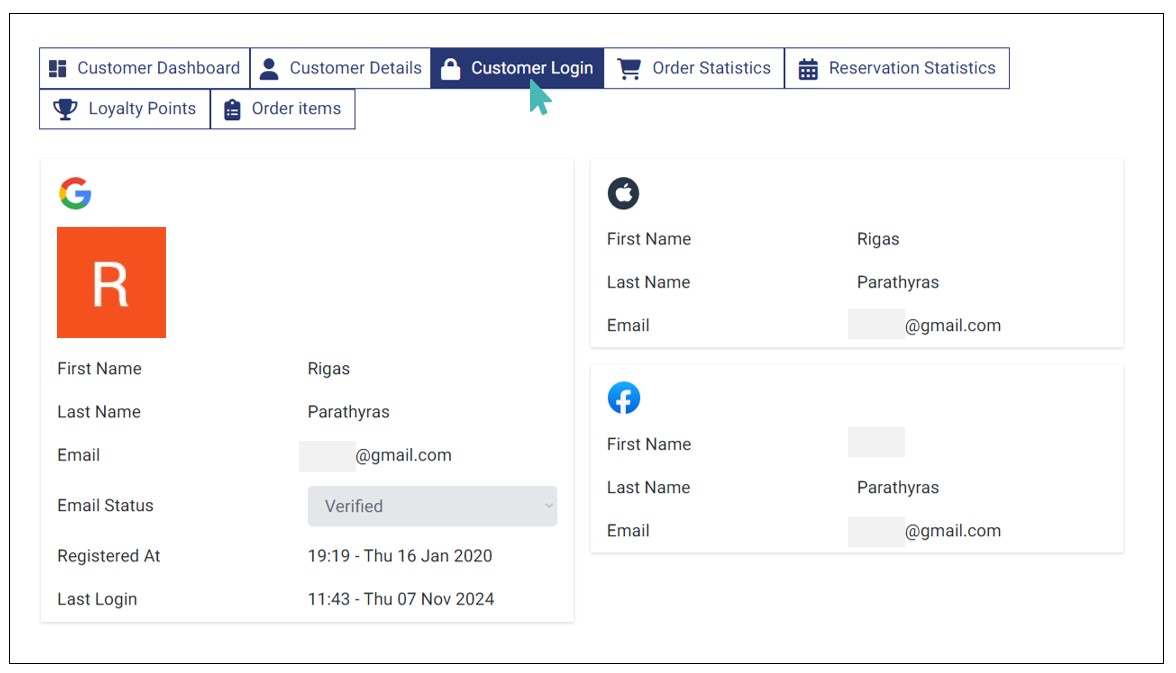Click last name Parathyras in Google card
Screen dimensions: 1176x673
click(x=349, y=412)
